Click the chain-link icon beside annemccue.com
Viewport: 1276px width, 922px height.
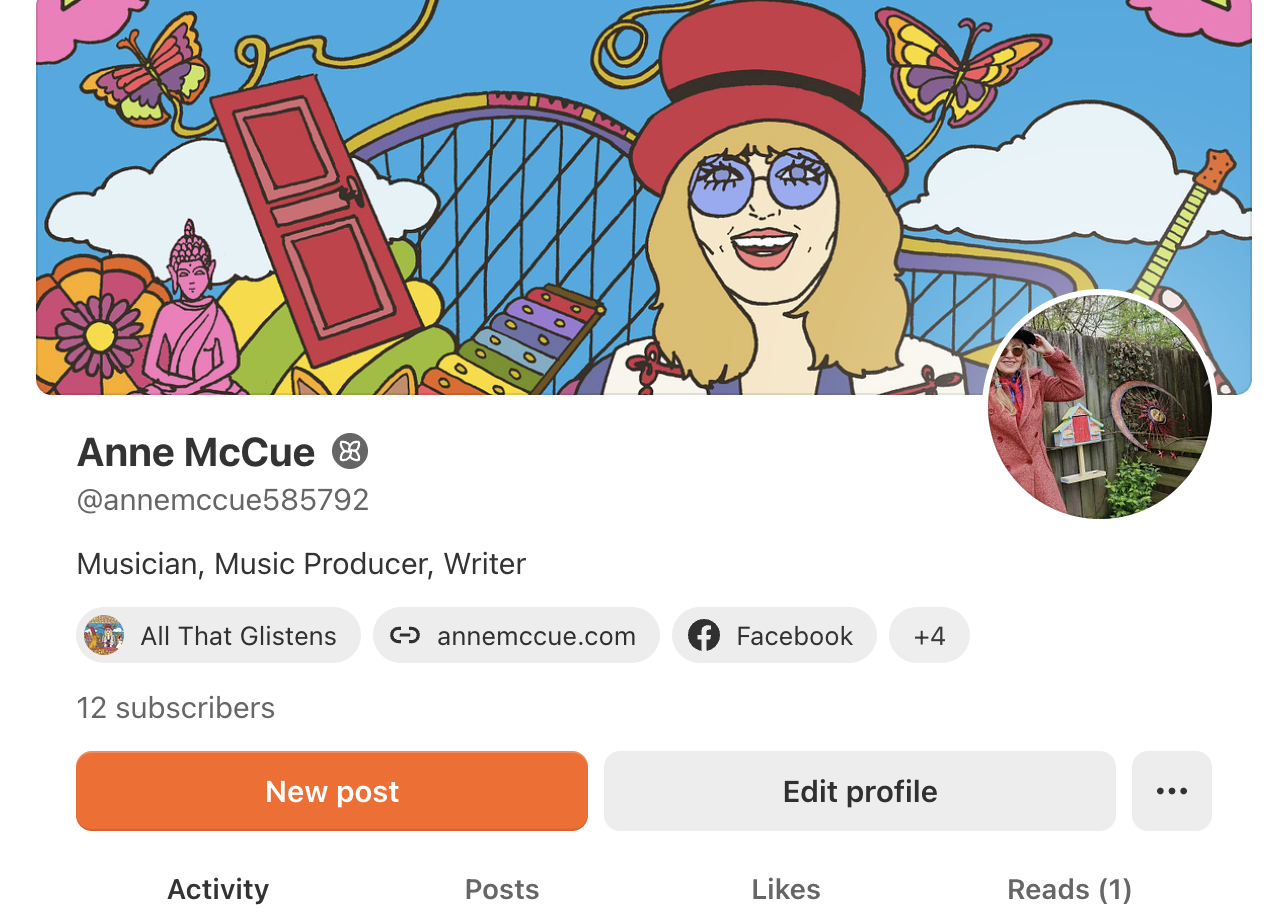click(x=404, y=636)
